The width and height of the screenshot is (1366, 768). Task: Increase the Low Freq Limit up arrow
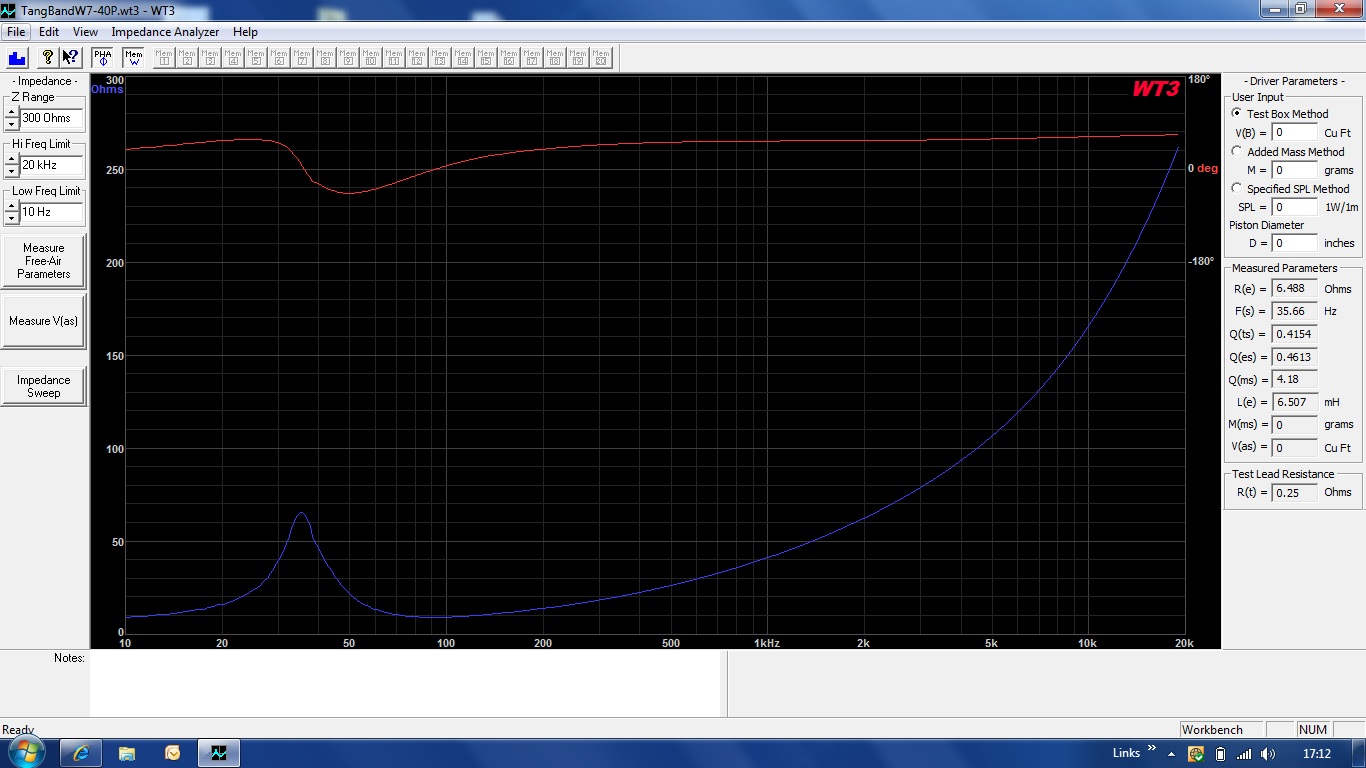(x=12, y=206)
